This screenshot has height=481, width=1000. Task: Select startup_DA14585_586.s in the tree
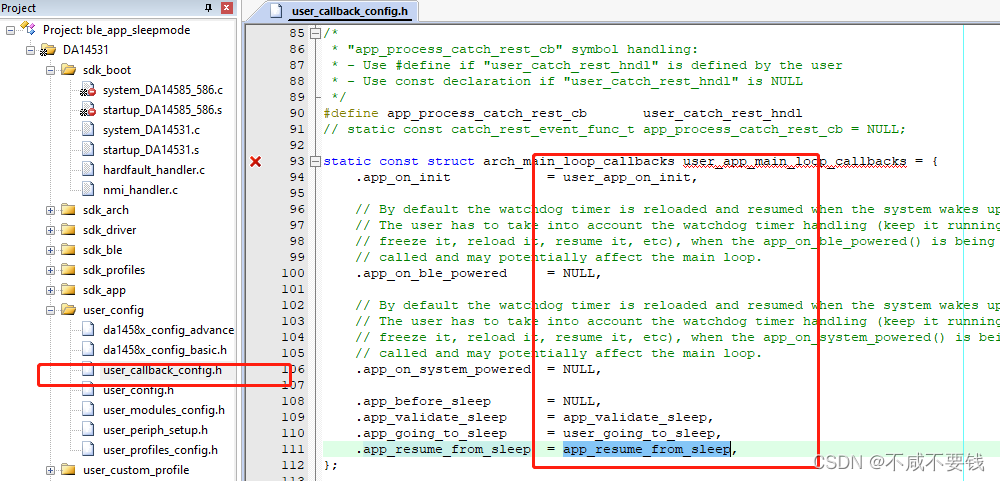[163, 110]
